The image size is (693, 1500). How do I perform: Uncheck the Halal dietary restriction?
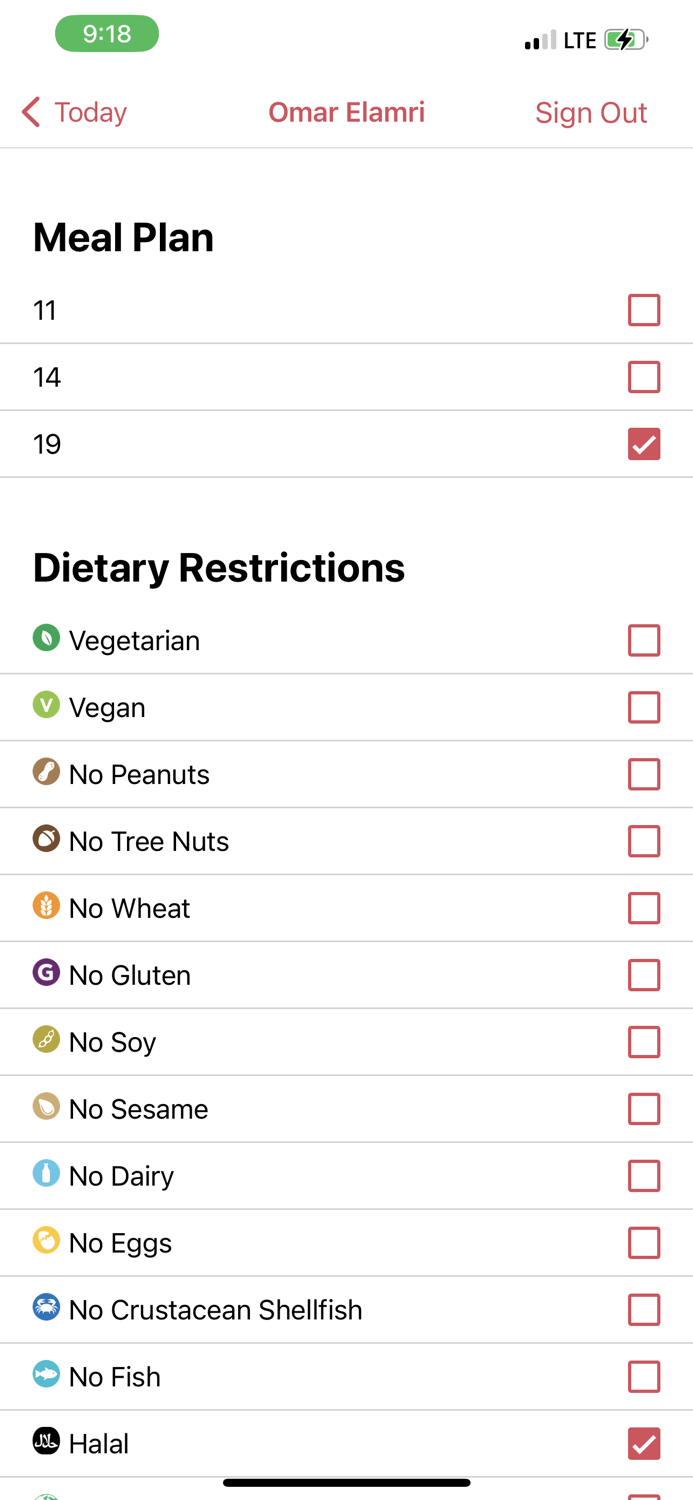click(x=644, y=1444)
